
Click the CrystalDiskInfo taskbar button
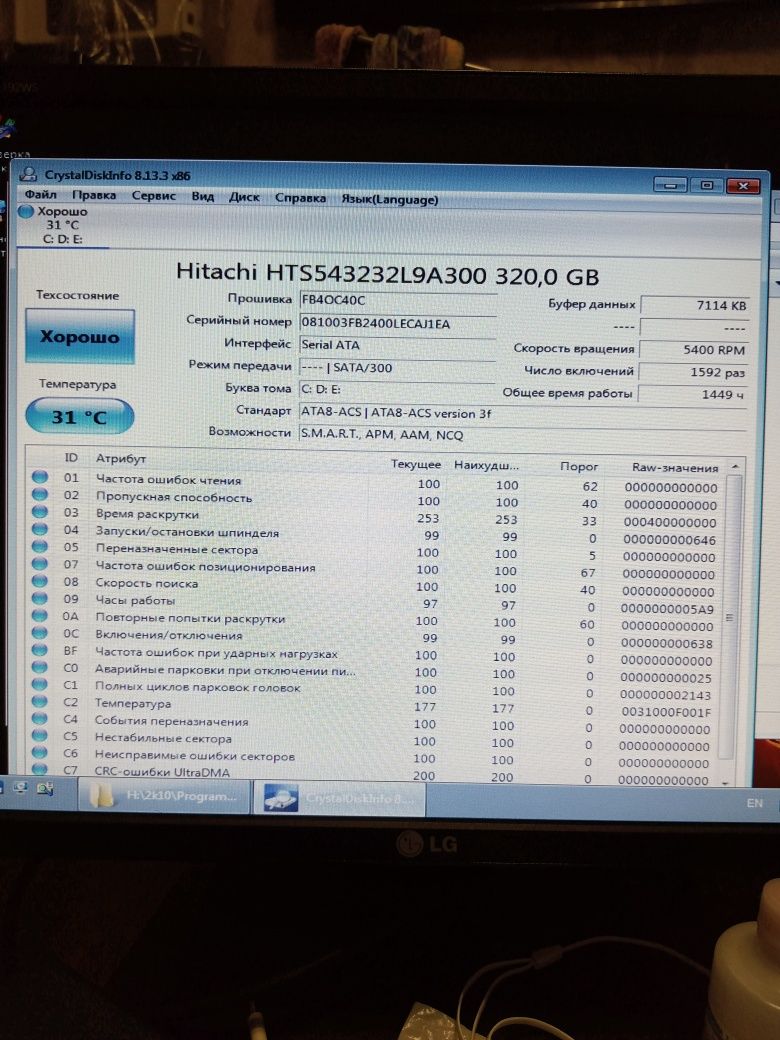[x=339, y=798]
